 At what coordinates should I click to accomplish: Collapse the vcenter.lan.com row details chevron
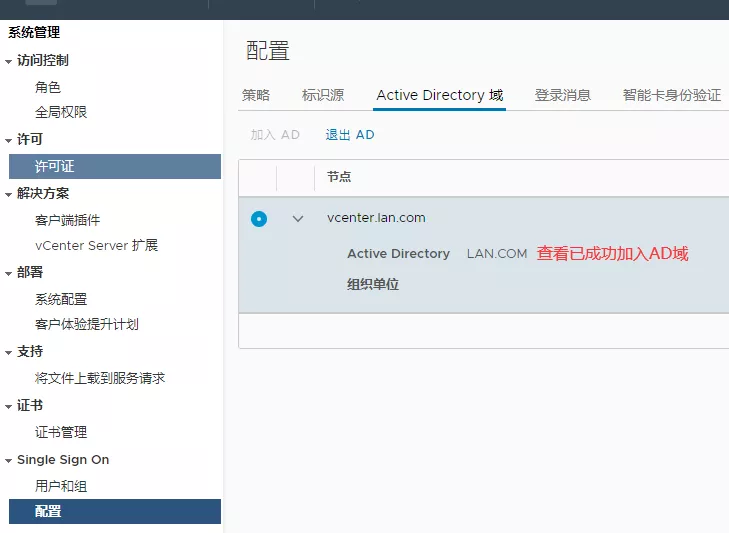click(x=297, y=218)
